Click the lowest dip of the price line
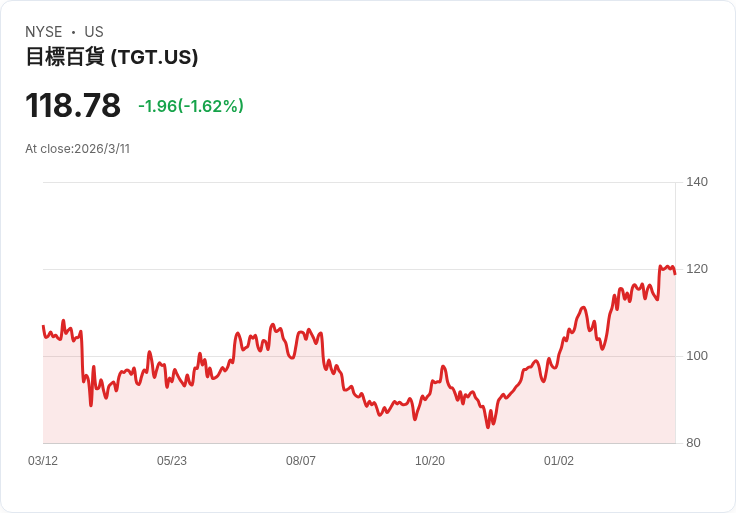Viewport: 736px width, 513px height. coord(488,427)
